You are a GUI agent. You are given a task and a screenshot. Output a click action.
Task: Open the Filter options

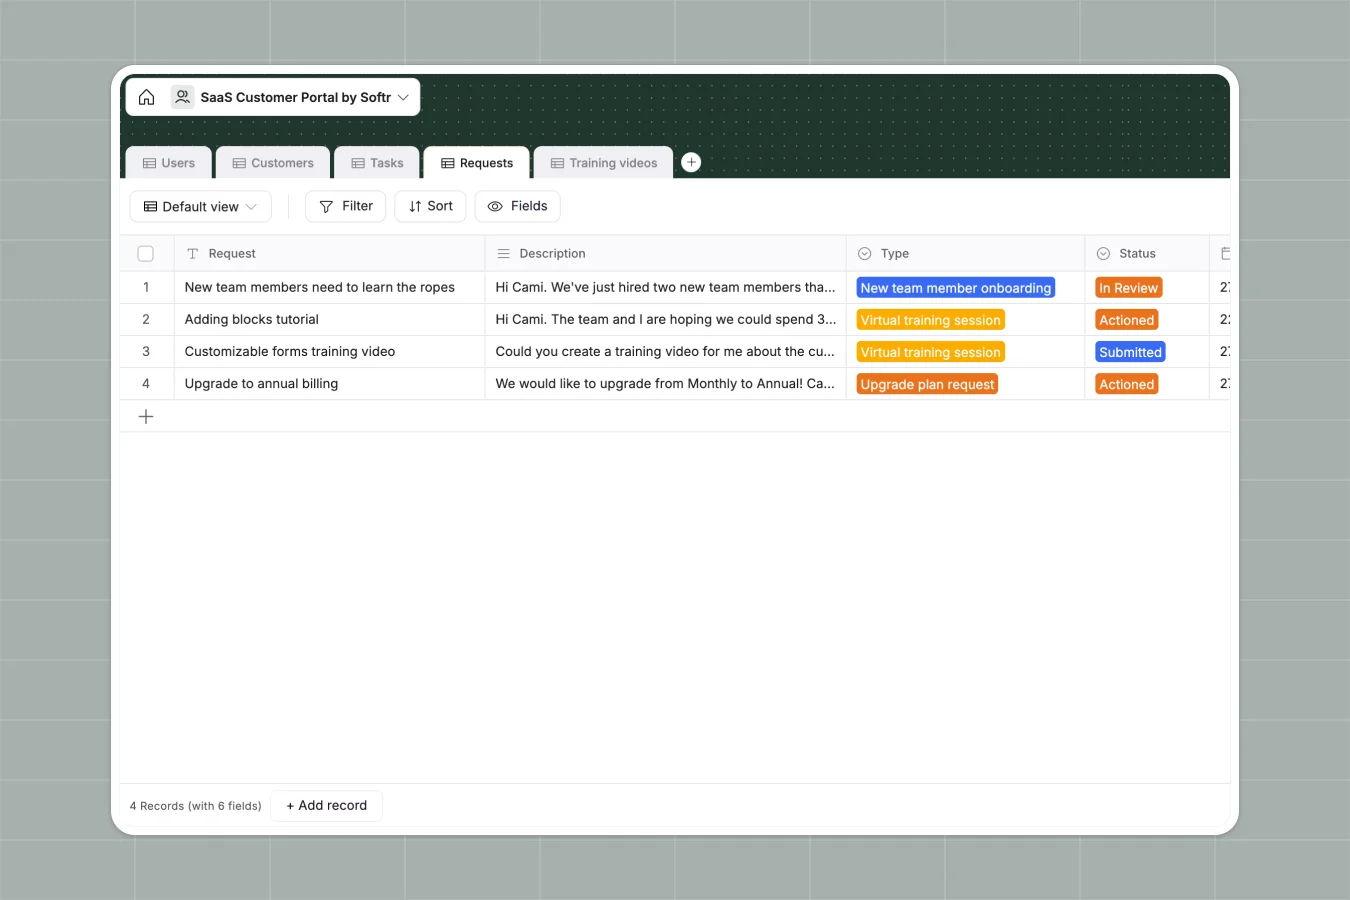click(345, 206)
